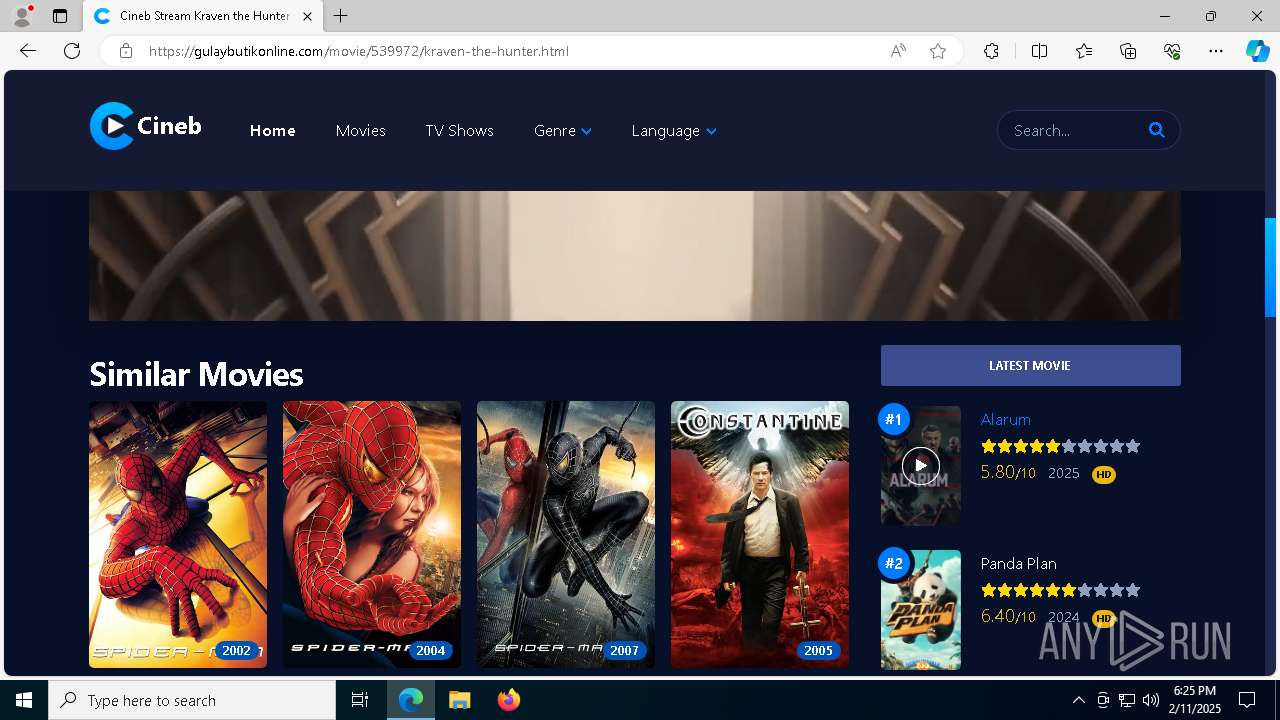Open the TV Shows section

(x=459, y=131)
